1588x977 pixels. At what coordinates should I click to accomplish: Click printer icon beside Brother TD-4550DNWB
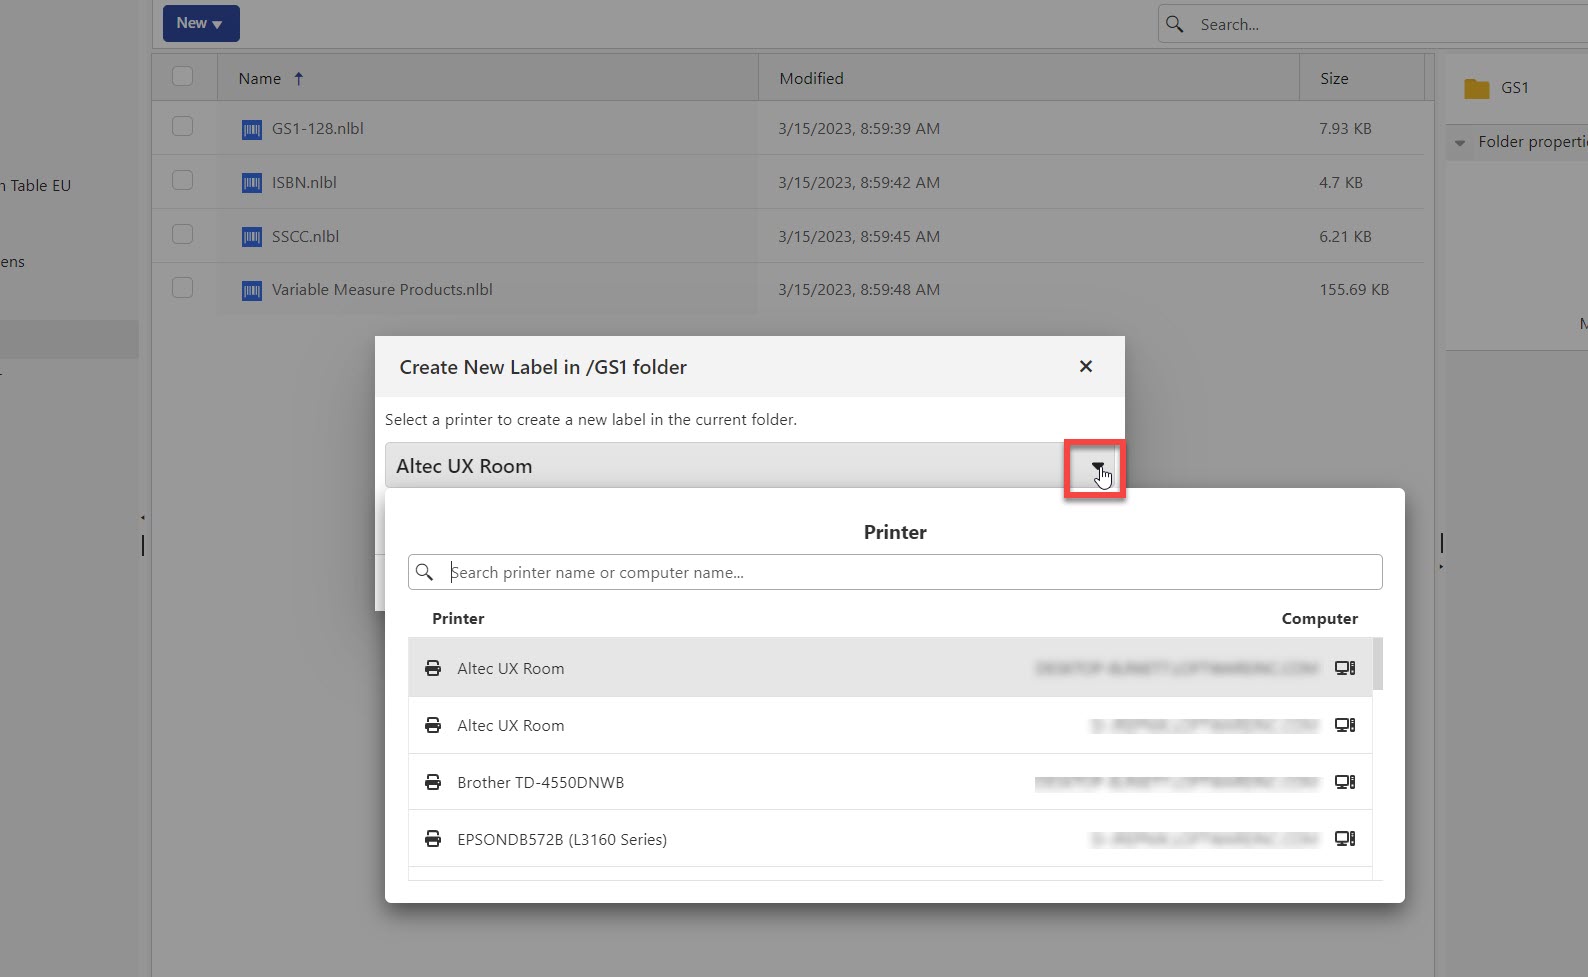pos(433,782)
